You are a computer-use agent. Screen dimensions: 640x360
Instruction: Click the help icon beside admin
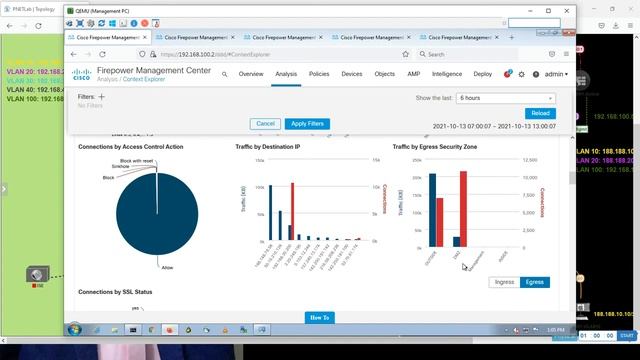click(x=536, y=74)
